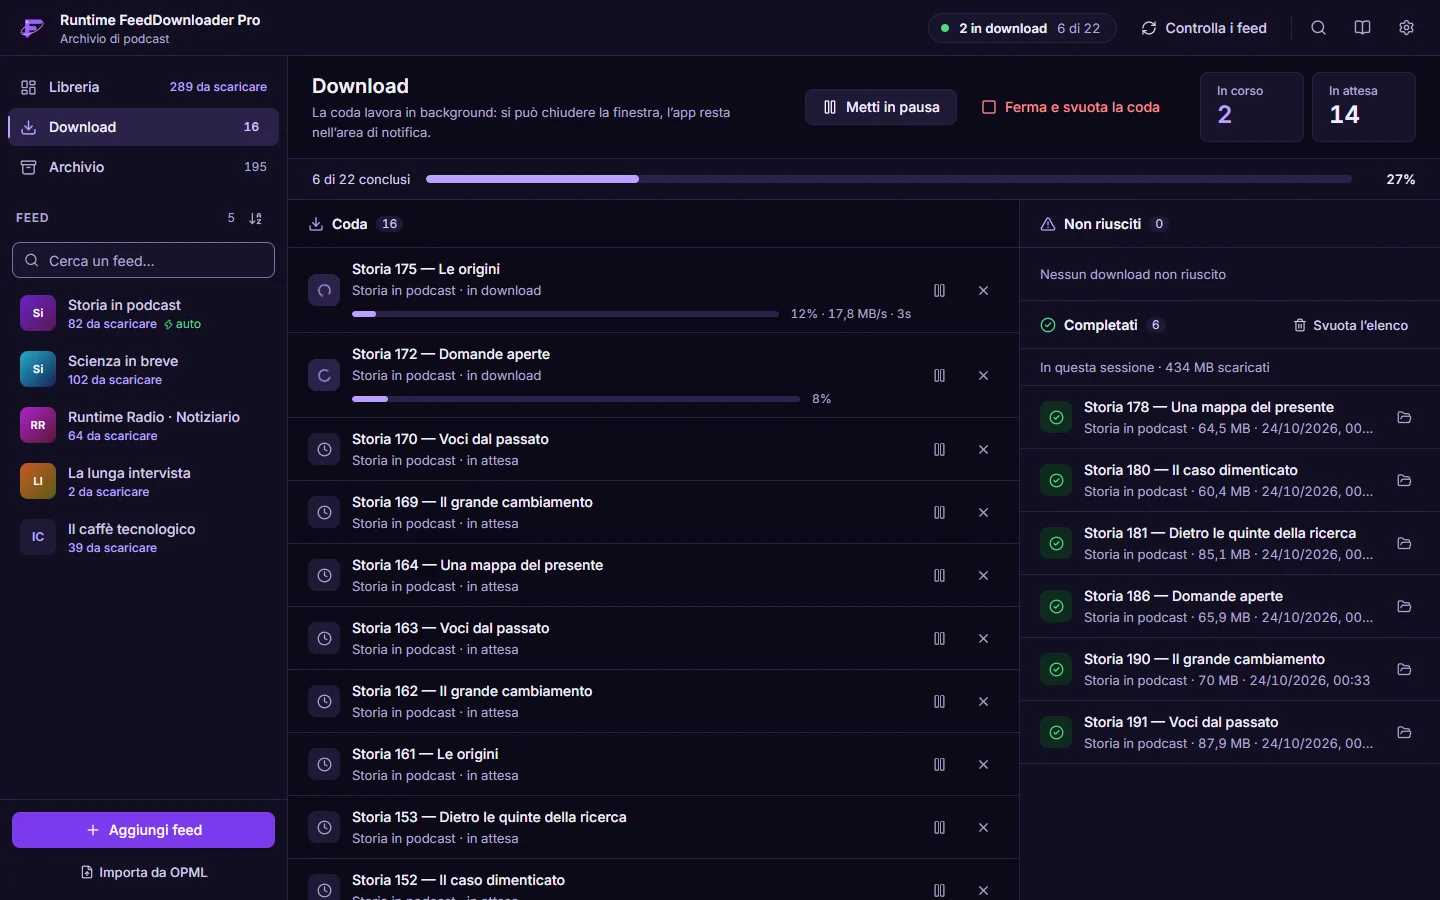Click overall queue progress bar
This screenshot has height=900, width=1440.
click(x=889, y=179)
